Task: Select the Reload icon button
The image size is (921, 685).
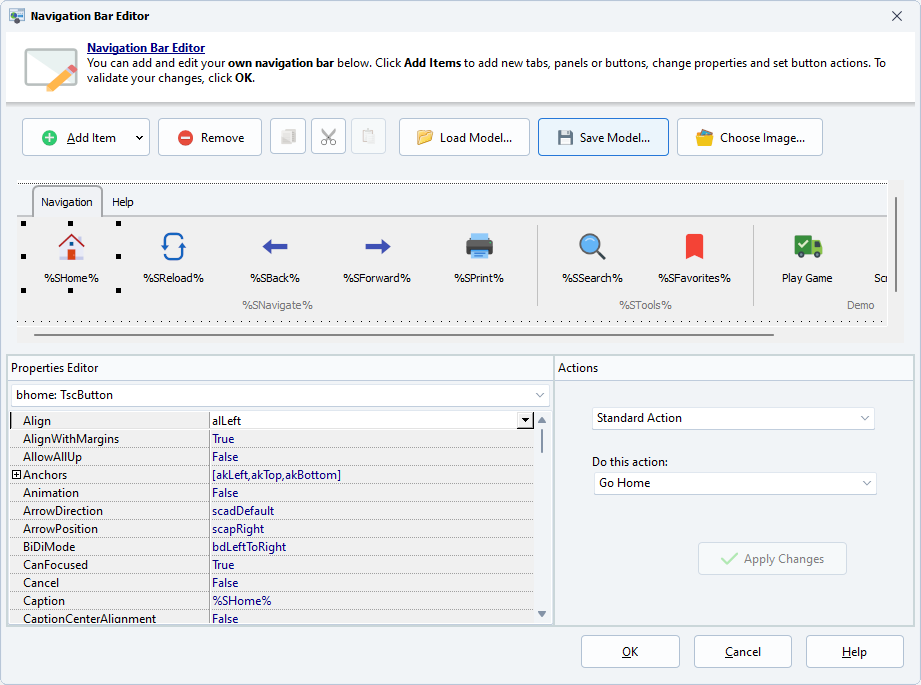Action: [173, 246]
